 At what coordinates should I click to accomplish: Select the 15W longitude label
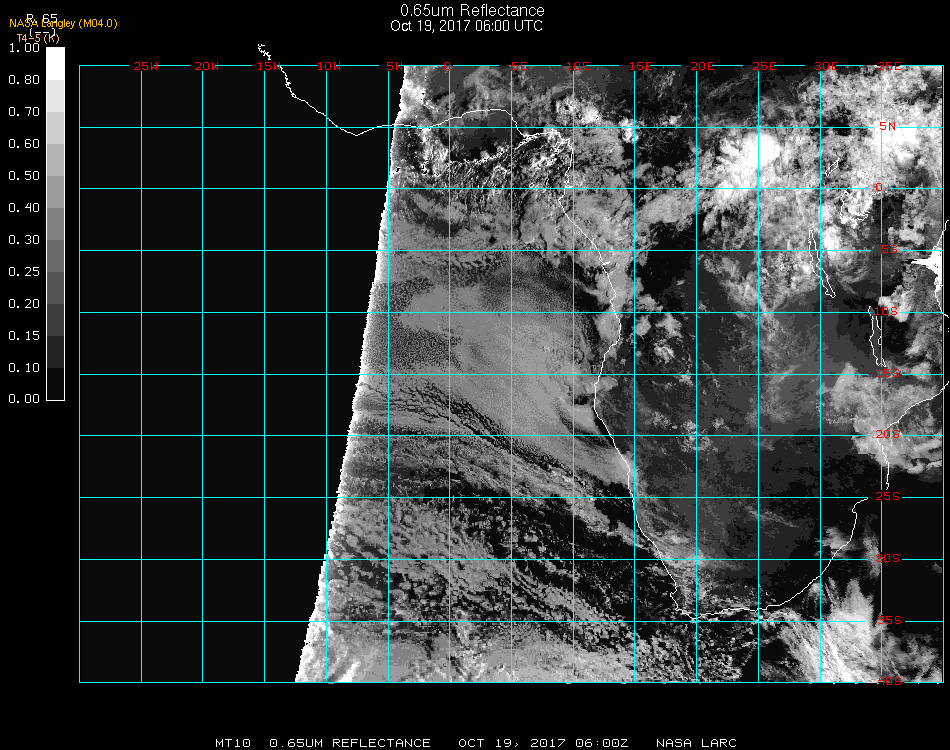268,66
